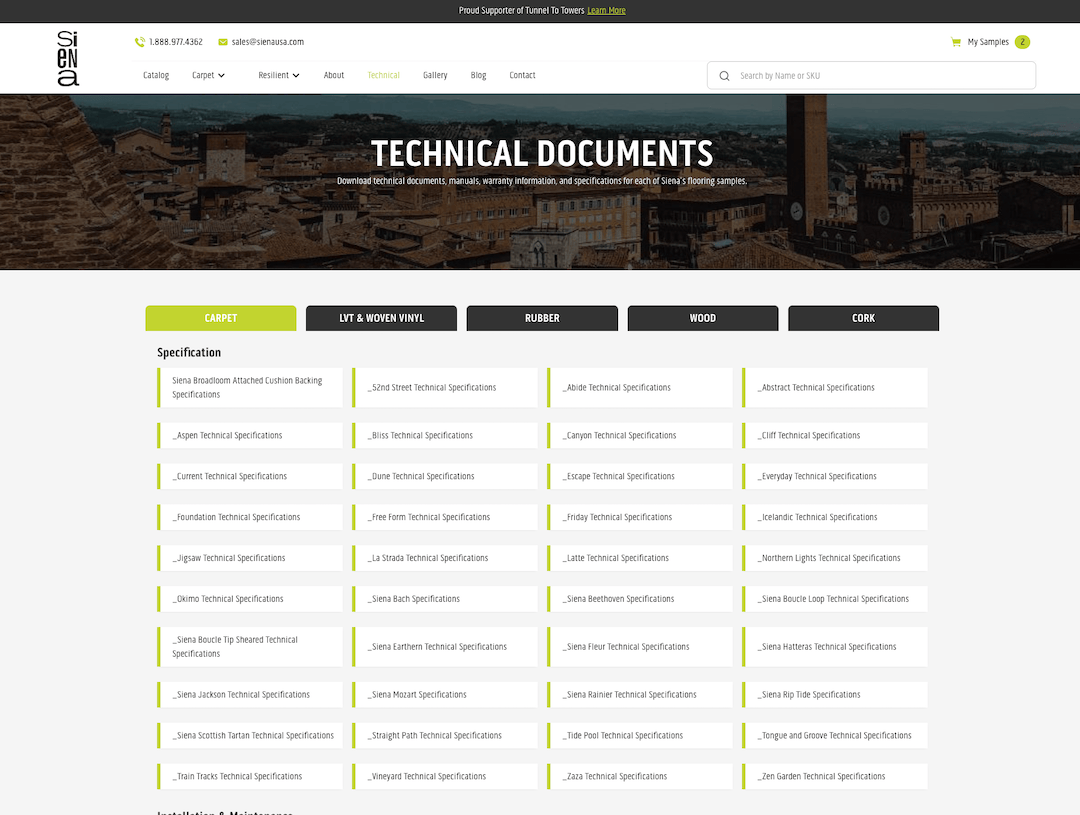Open the samples count badge showing 2
The height and width of the screenshot is (815, 1080).
(x=1022, y=42)
